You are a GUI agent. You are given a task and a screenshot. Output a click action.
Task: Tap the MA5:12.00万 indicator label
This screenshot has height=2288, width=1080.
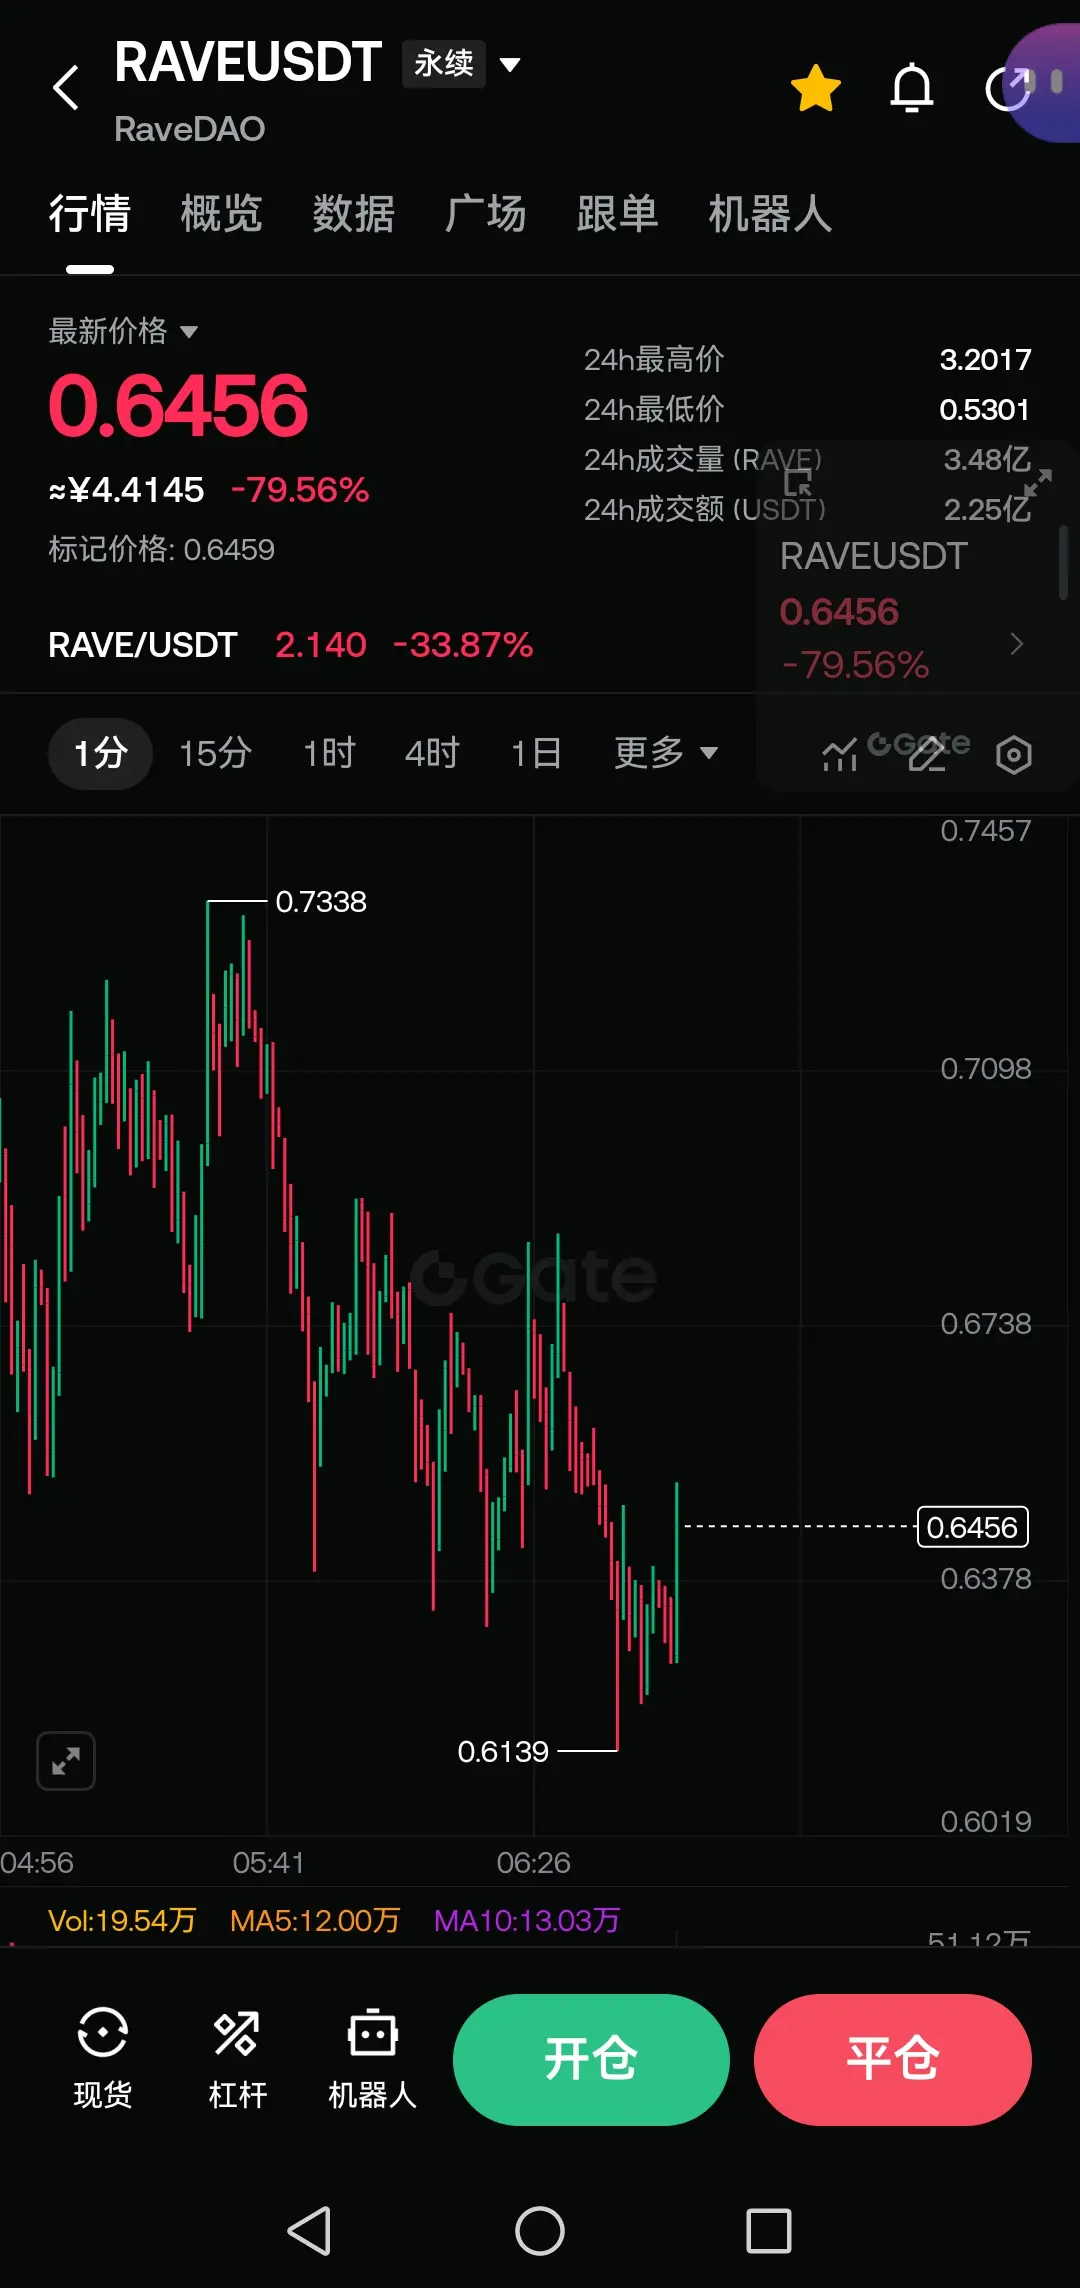(x=315, y=1920)
